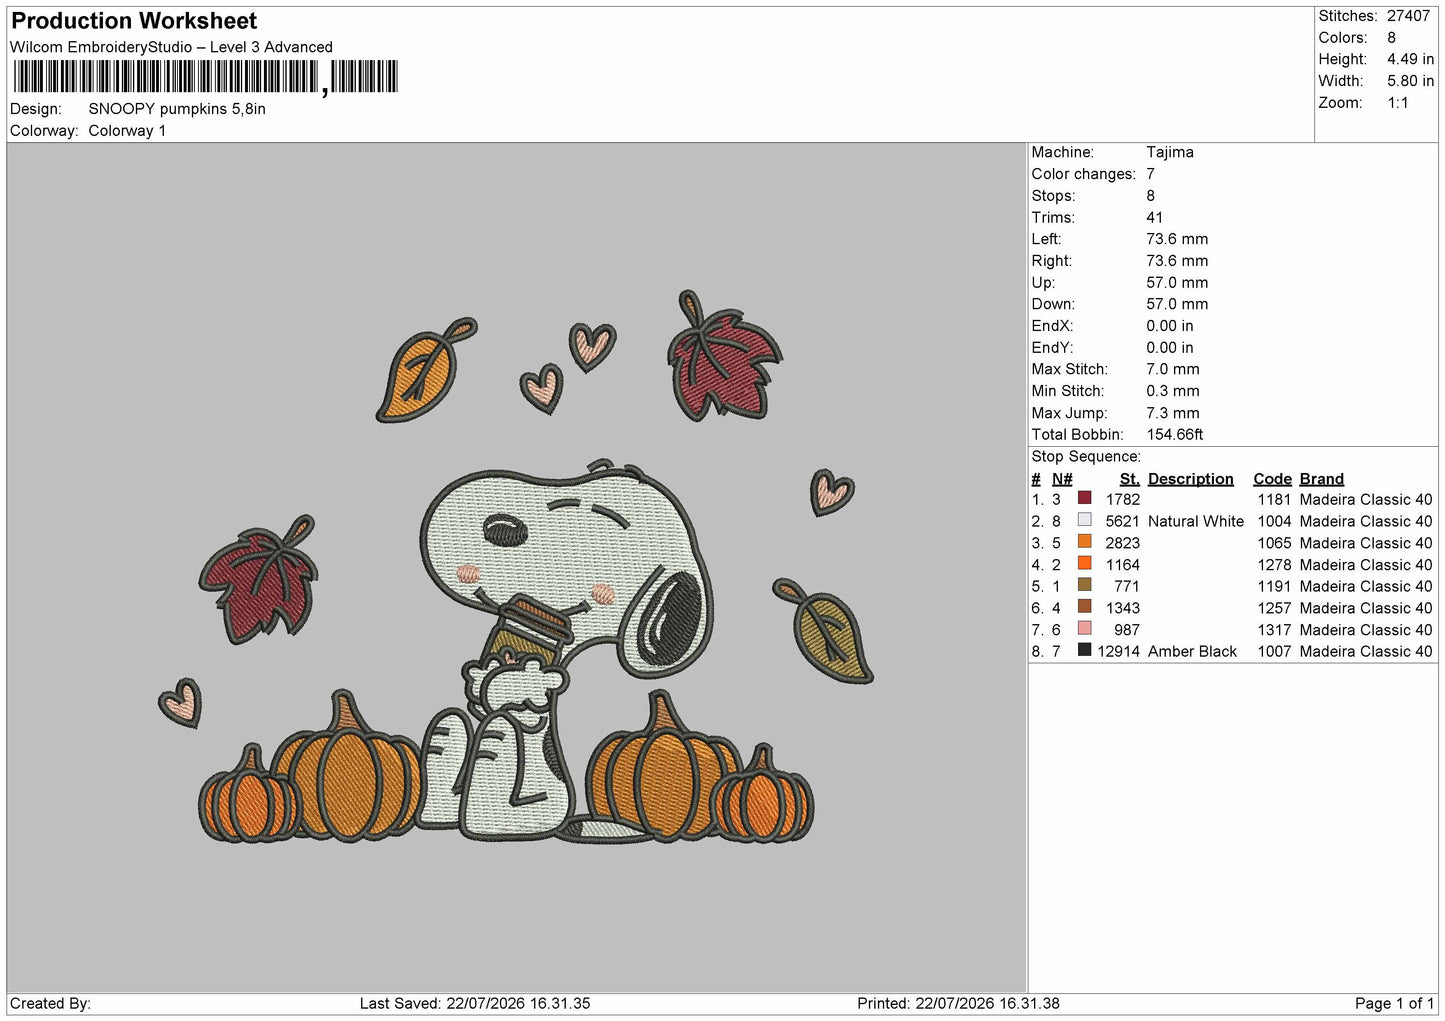Click the 'Production Worksheet' title

coord(134,21)
